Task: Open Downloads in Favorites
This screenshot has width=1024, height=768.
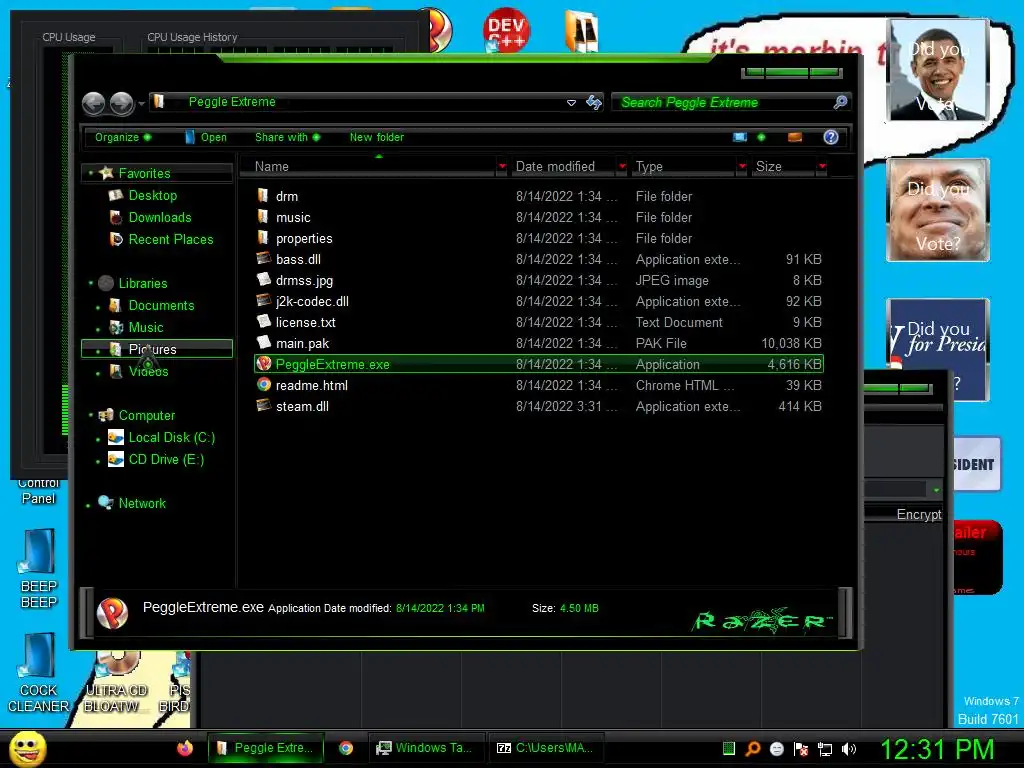Action: [159, 217]
